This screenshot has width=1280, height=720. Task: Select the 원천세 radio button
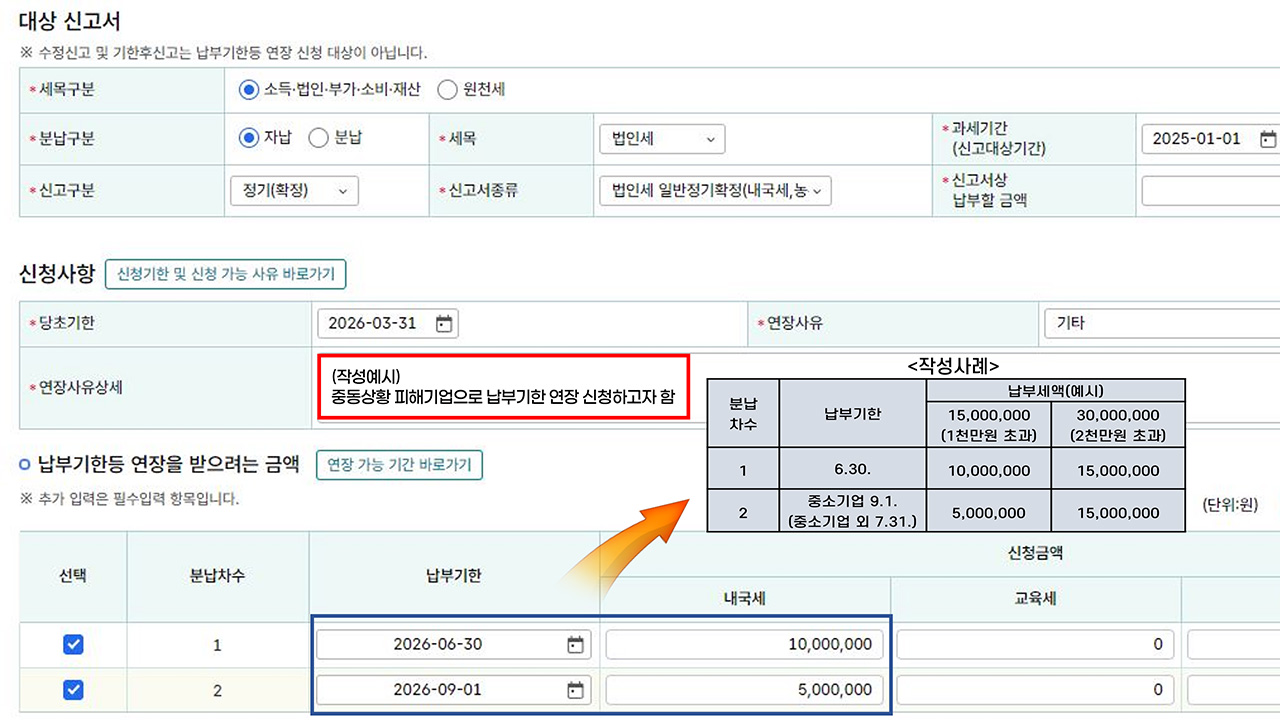pyautogui.click(x=447, y=89)
